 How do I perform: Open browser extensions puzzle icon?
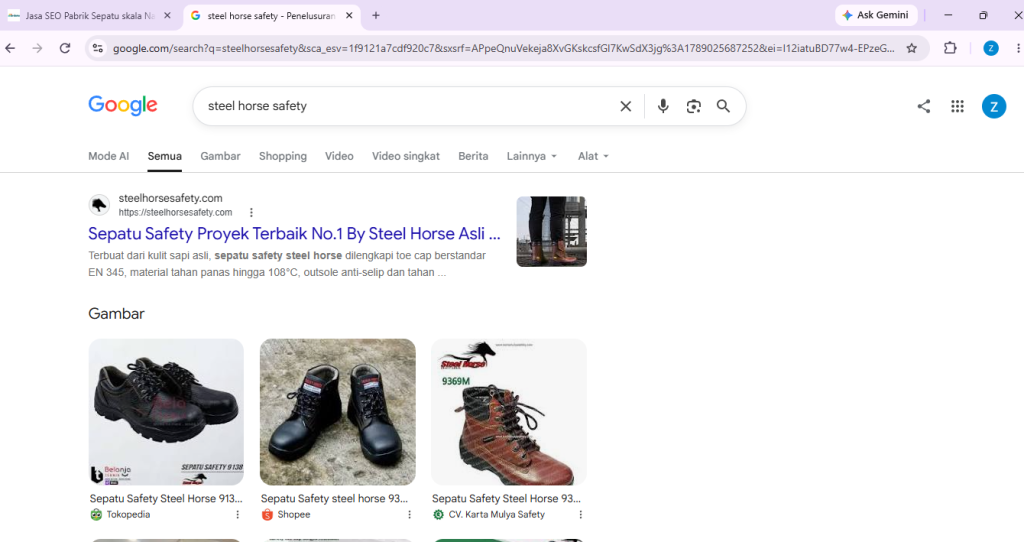click(x=950, y=48)
